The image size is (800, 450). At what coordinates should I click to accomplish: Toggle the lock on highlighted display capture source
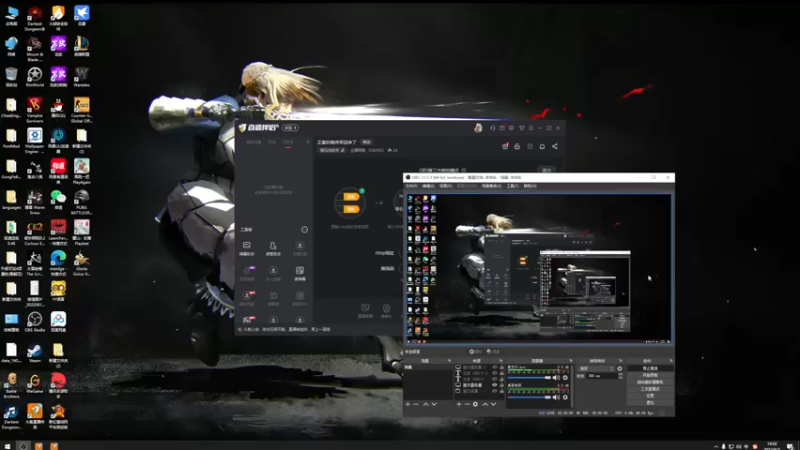(502, 385)
